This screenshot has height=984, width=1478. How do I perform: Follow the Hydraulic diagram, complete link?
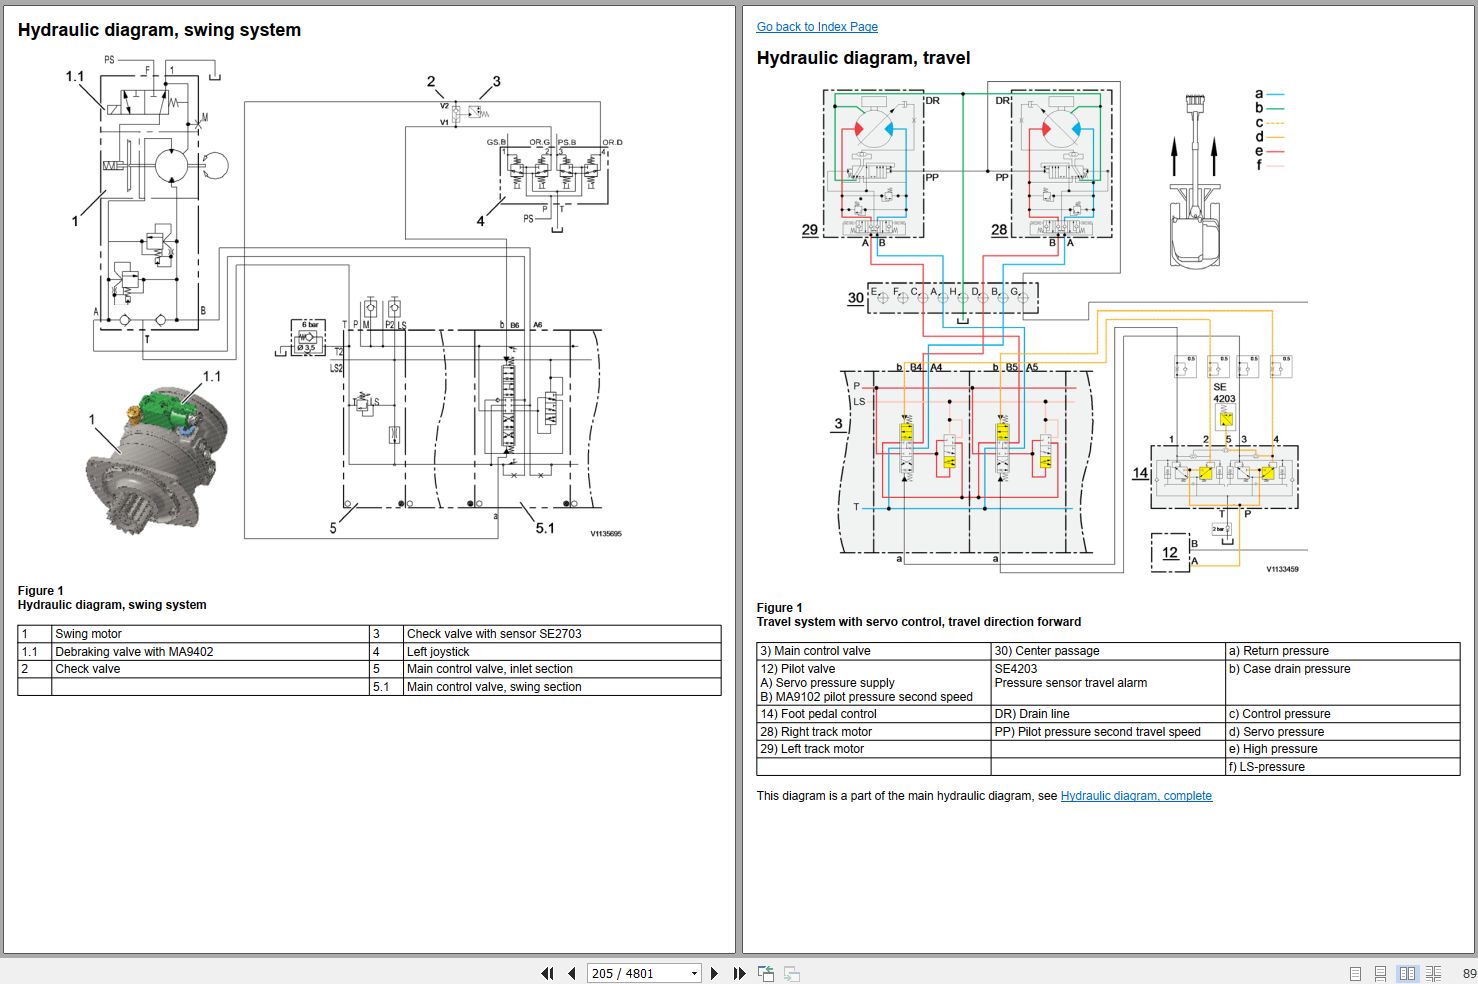pos(1136,796)
